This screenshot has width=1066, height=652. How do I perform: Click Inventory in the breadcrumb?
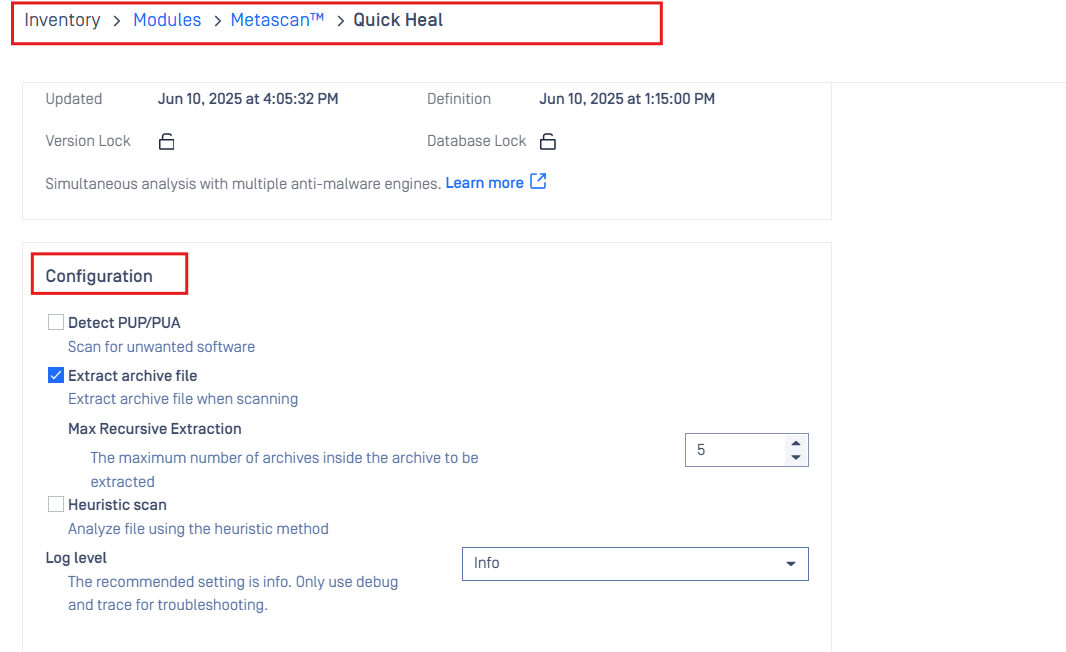point(63,20)
